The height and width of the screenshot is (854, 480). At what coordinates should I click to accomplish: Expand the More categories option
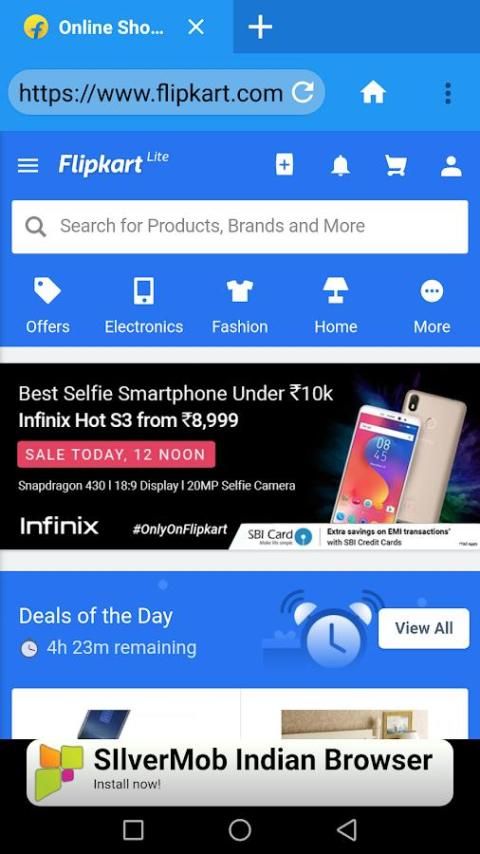pyautogui.click(x=432, y=306)
